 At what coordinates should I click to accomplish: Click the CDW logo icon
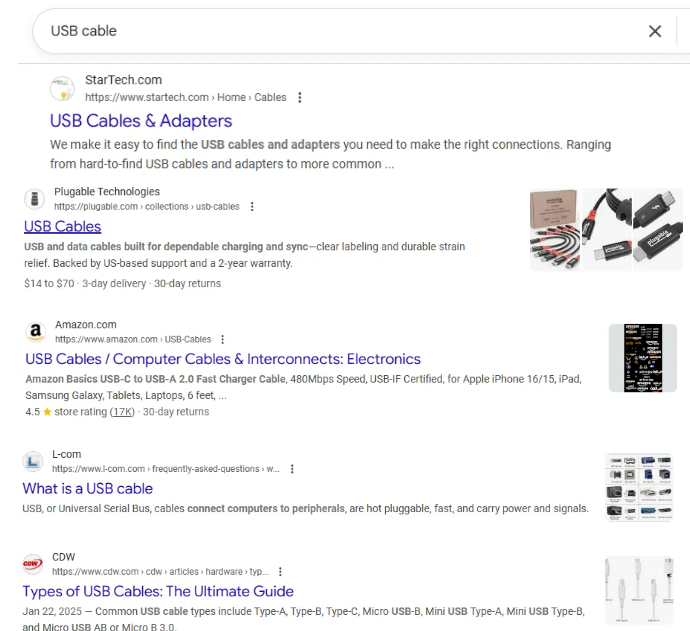33,564
